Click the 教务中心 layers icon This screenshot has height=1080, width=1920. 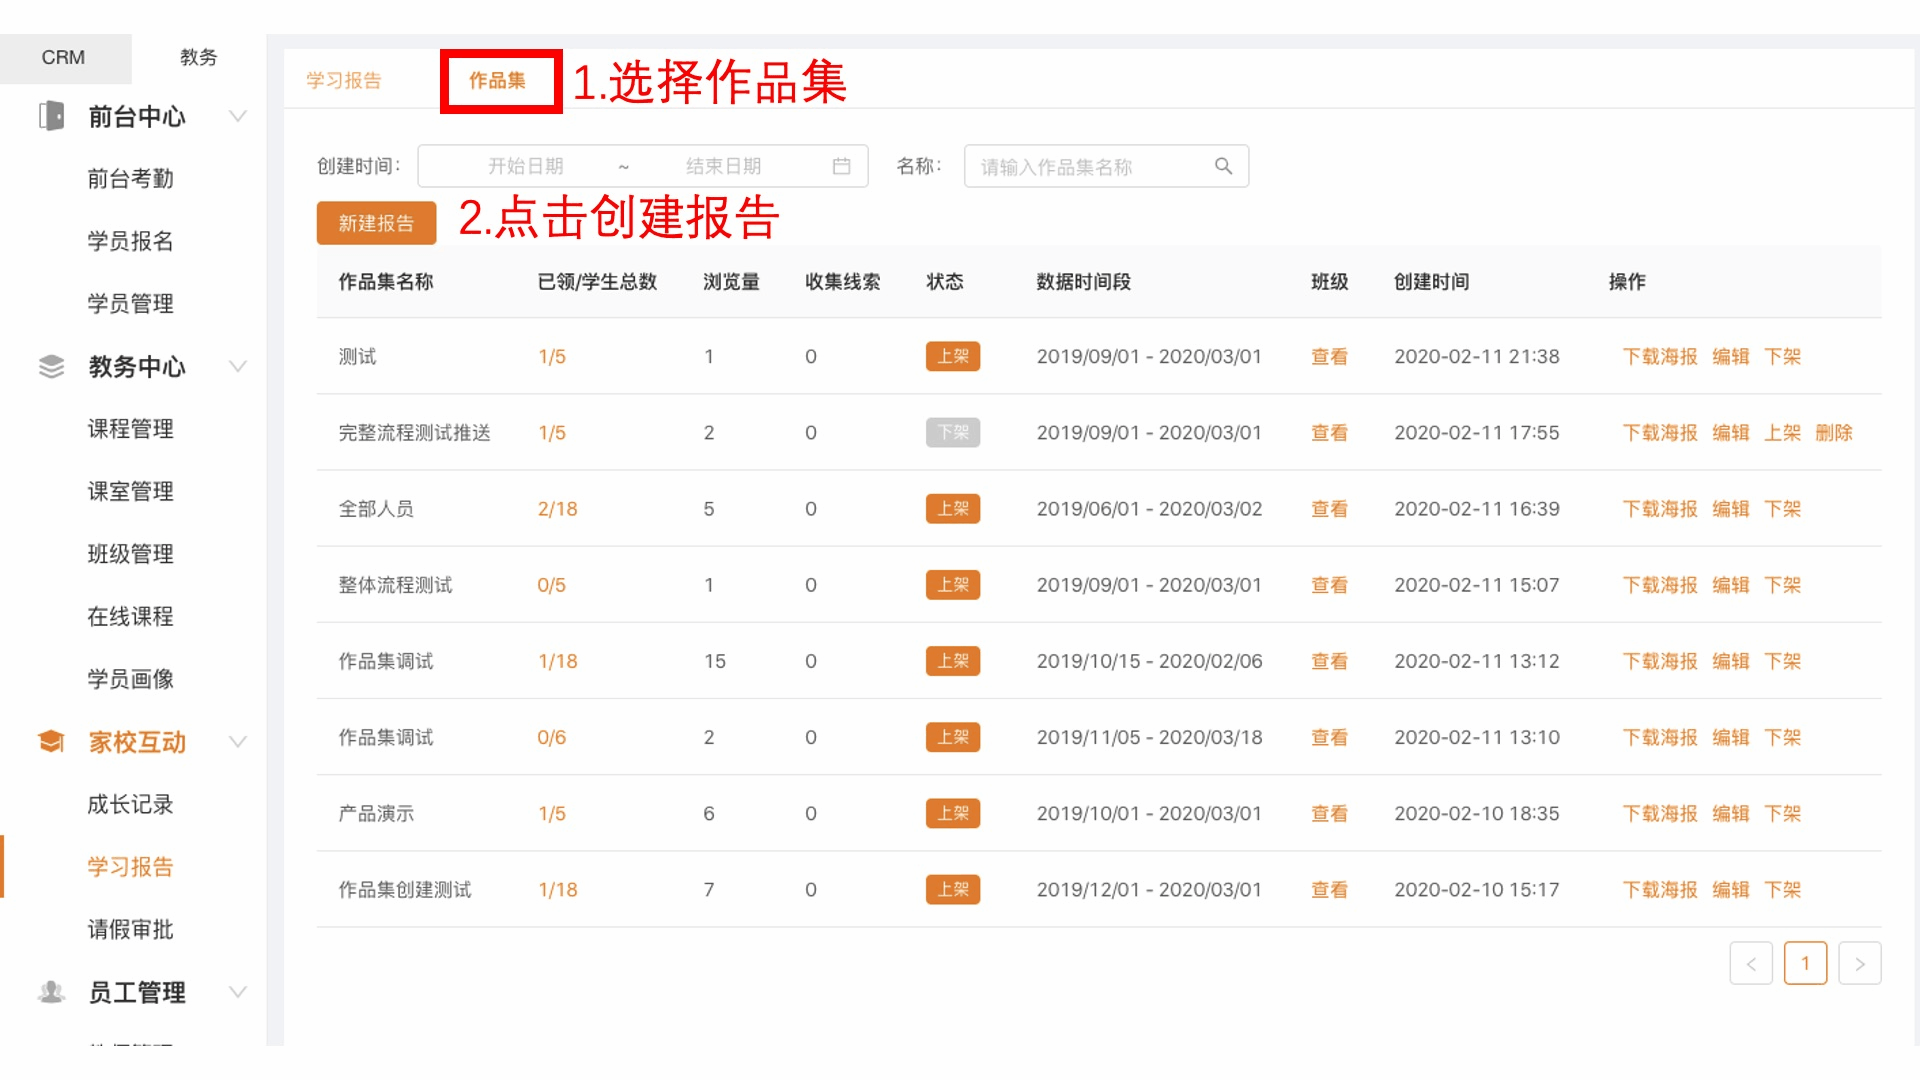[51, 367]
